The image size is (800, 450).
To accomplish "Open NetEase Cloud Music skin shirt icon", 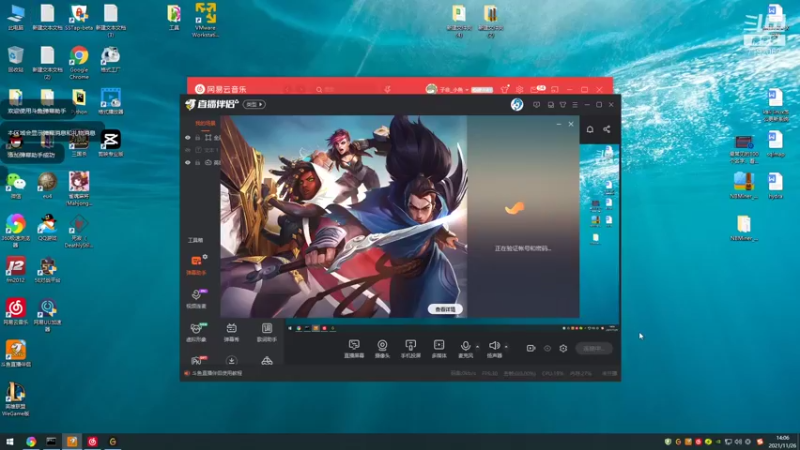I will pyautogui.click(x=505, y=89).
